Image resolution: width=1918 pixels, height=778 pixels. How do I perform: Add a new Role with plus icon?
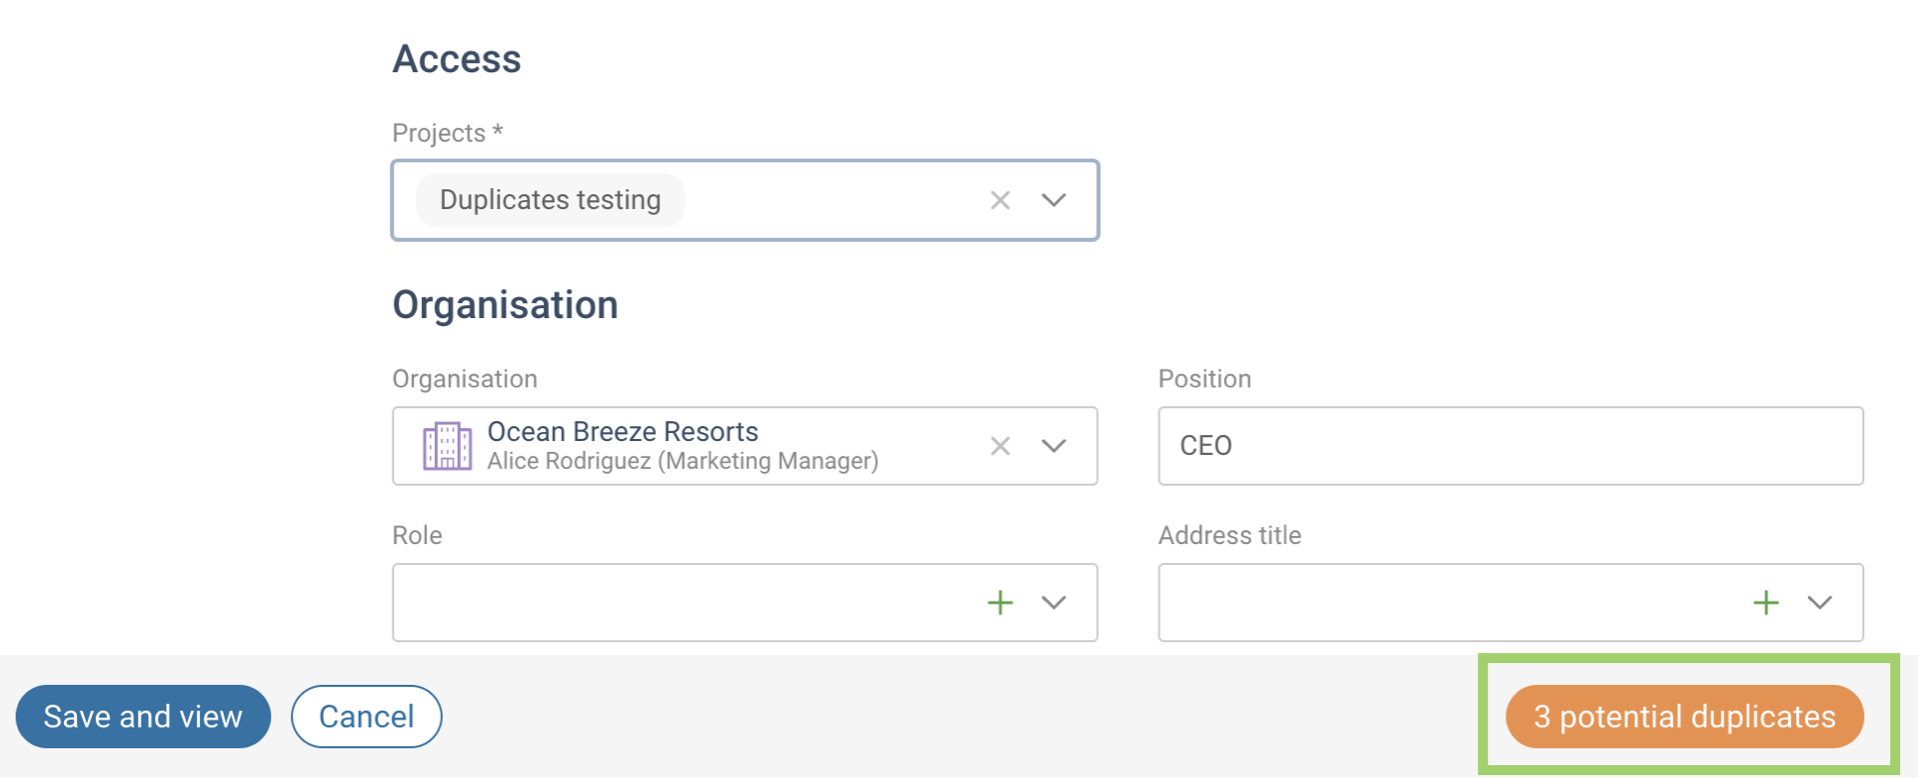[x=999, y=602]
